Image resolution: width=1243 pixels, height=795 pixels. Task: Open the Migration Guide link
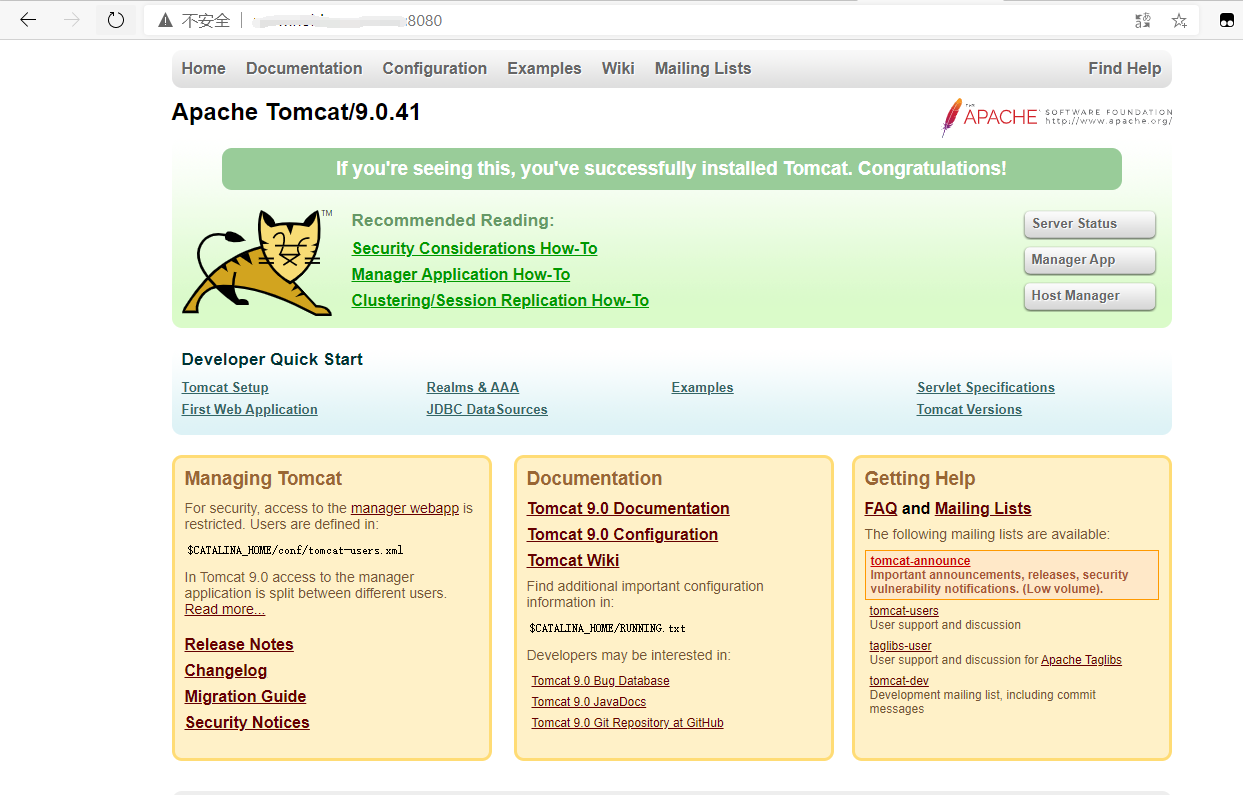click(x=245, y=696)
